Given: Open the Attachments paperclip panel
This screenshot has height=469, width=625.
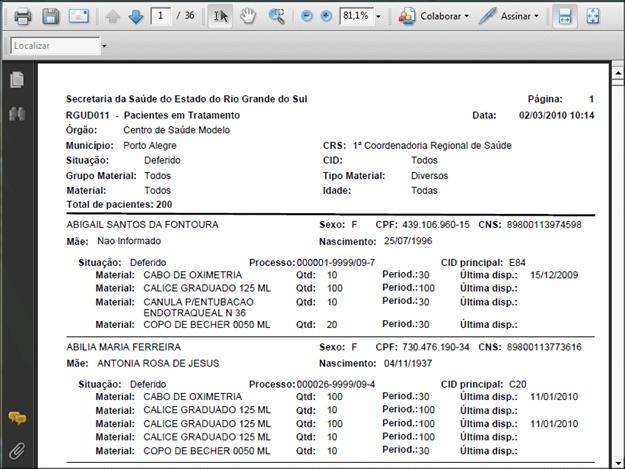Looking at the screenshot, I should [x=17, y=451].
